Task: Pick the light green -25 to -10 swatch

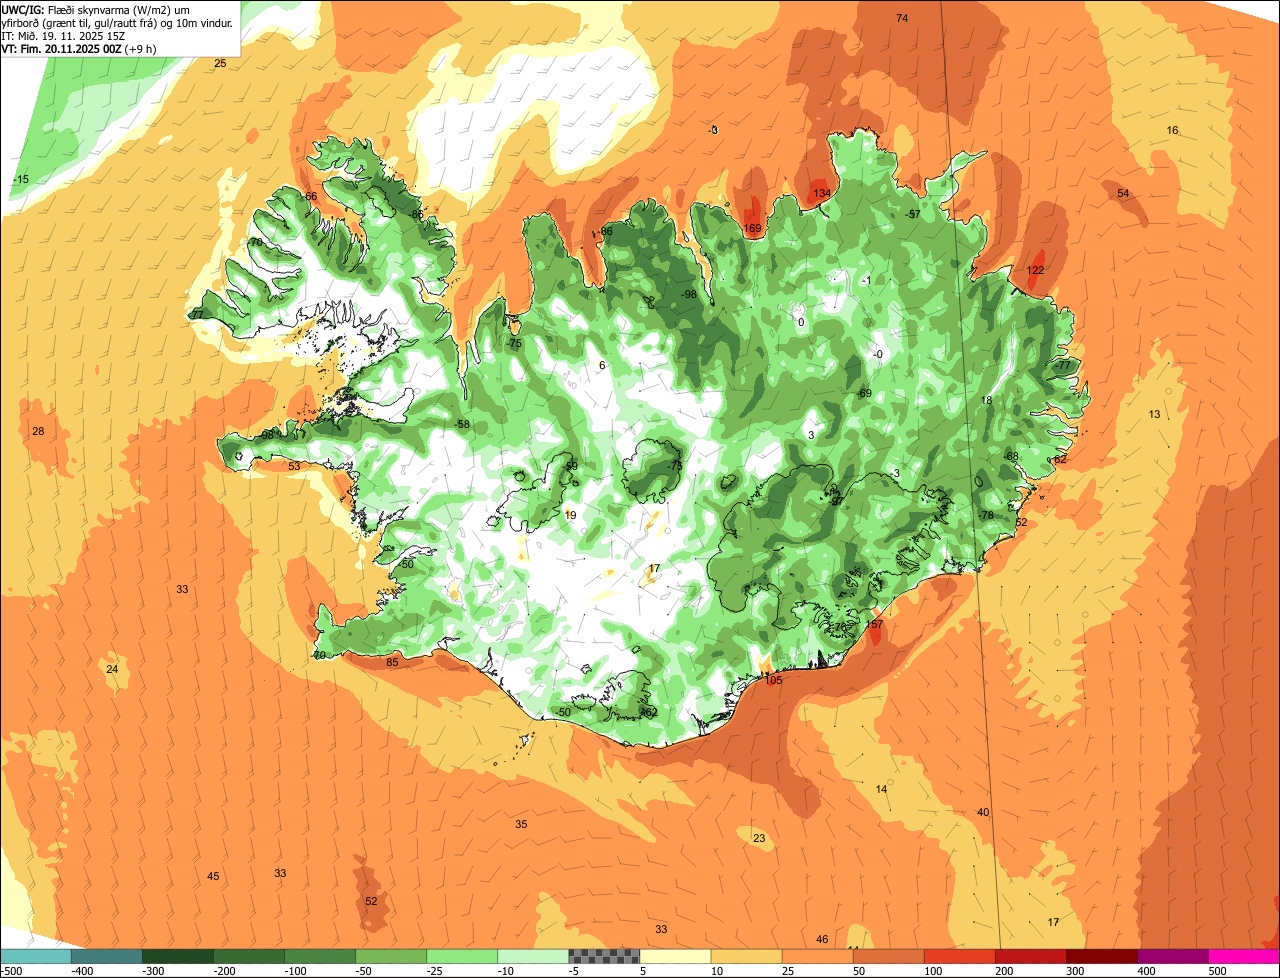Action: pyautogui.click(x=462, y=957)
